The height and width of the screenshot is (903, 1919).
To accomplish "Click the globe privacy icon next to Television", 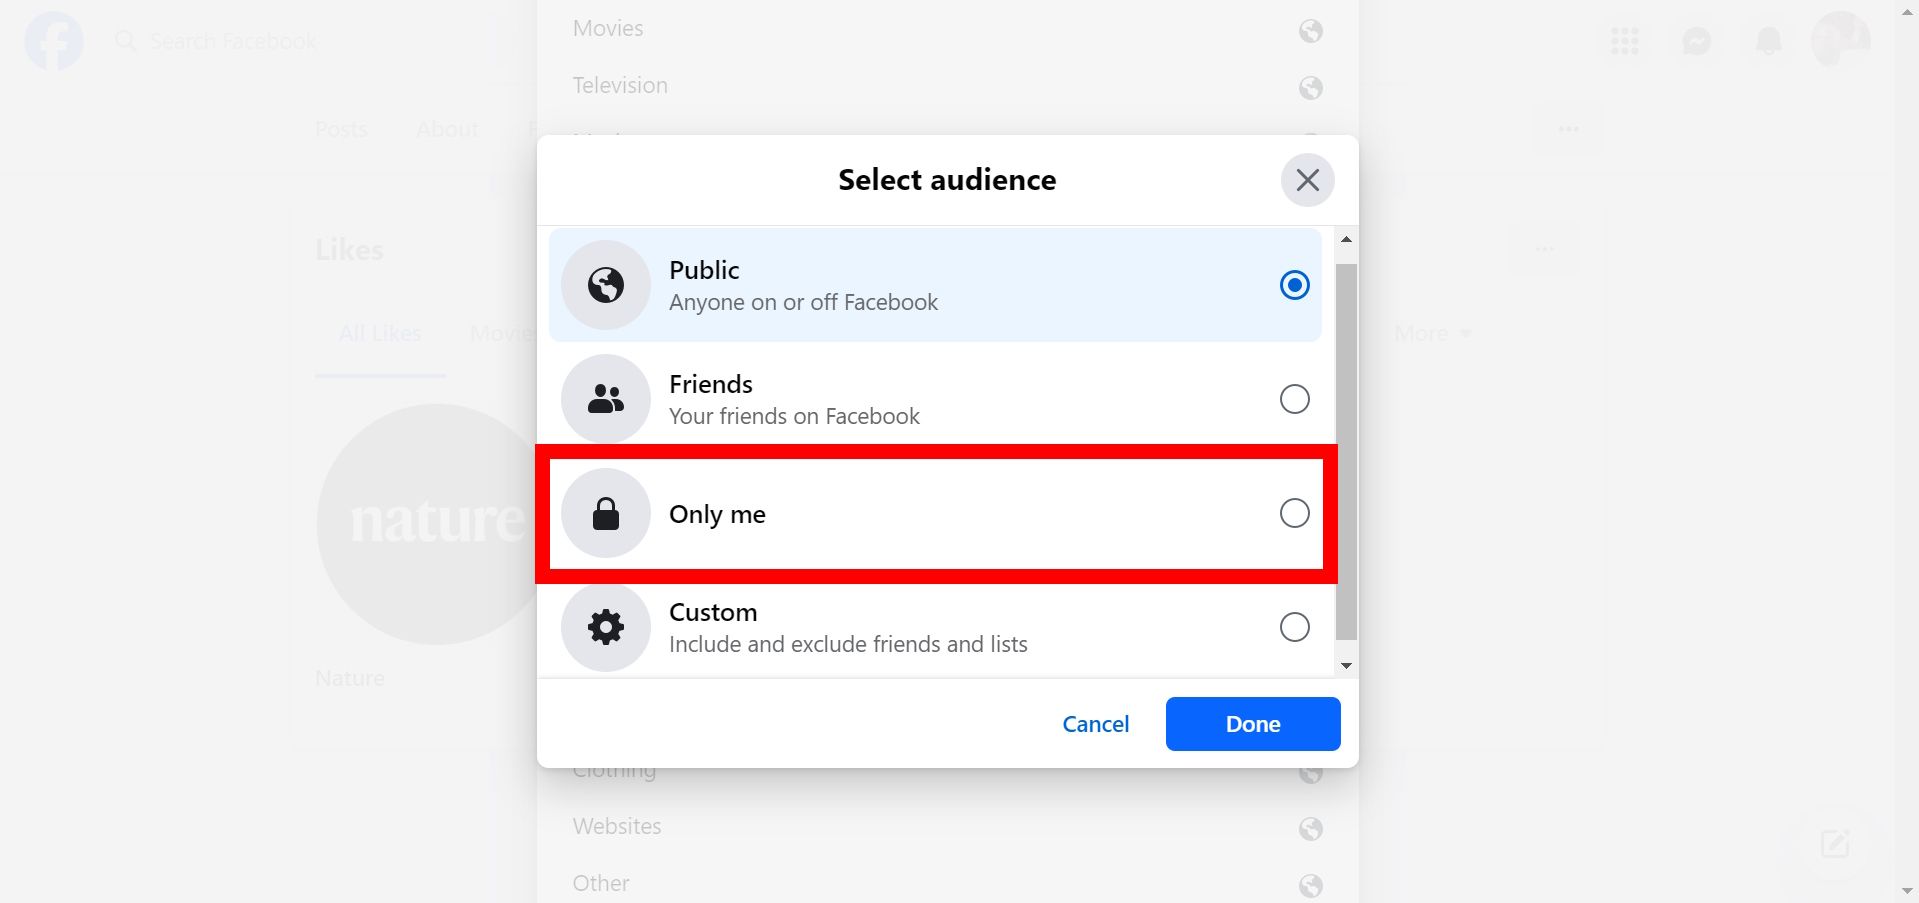I will pos(1310,88).
